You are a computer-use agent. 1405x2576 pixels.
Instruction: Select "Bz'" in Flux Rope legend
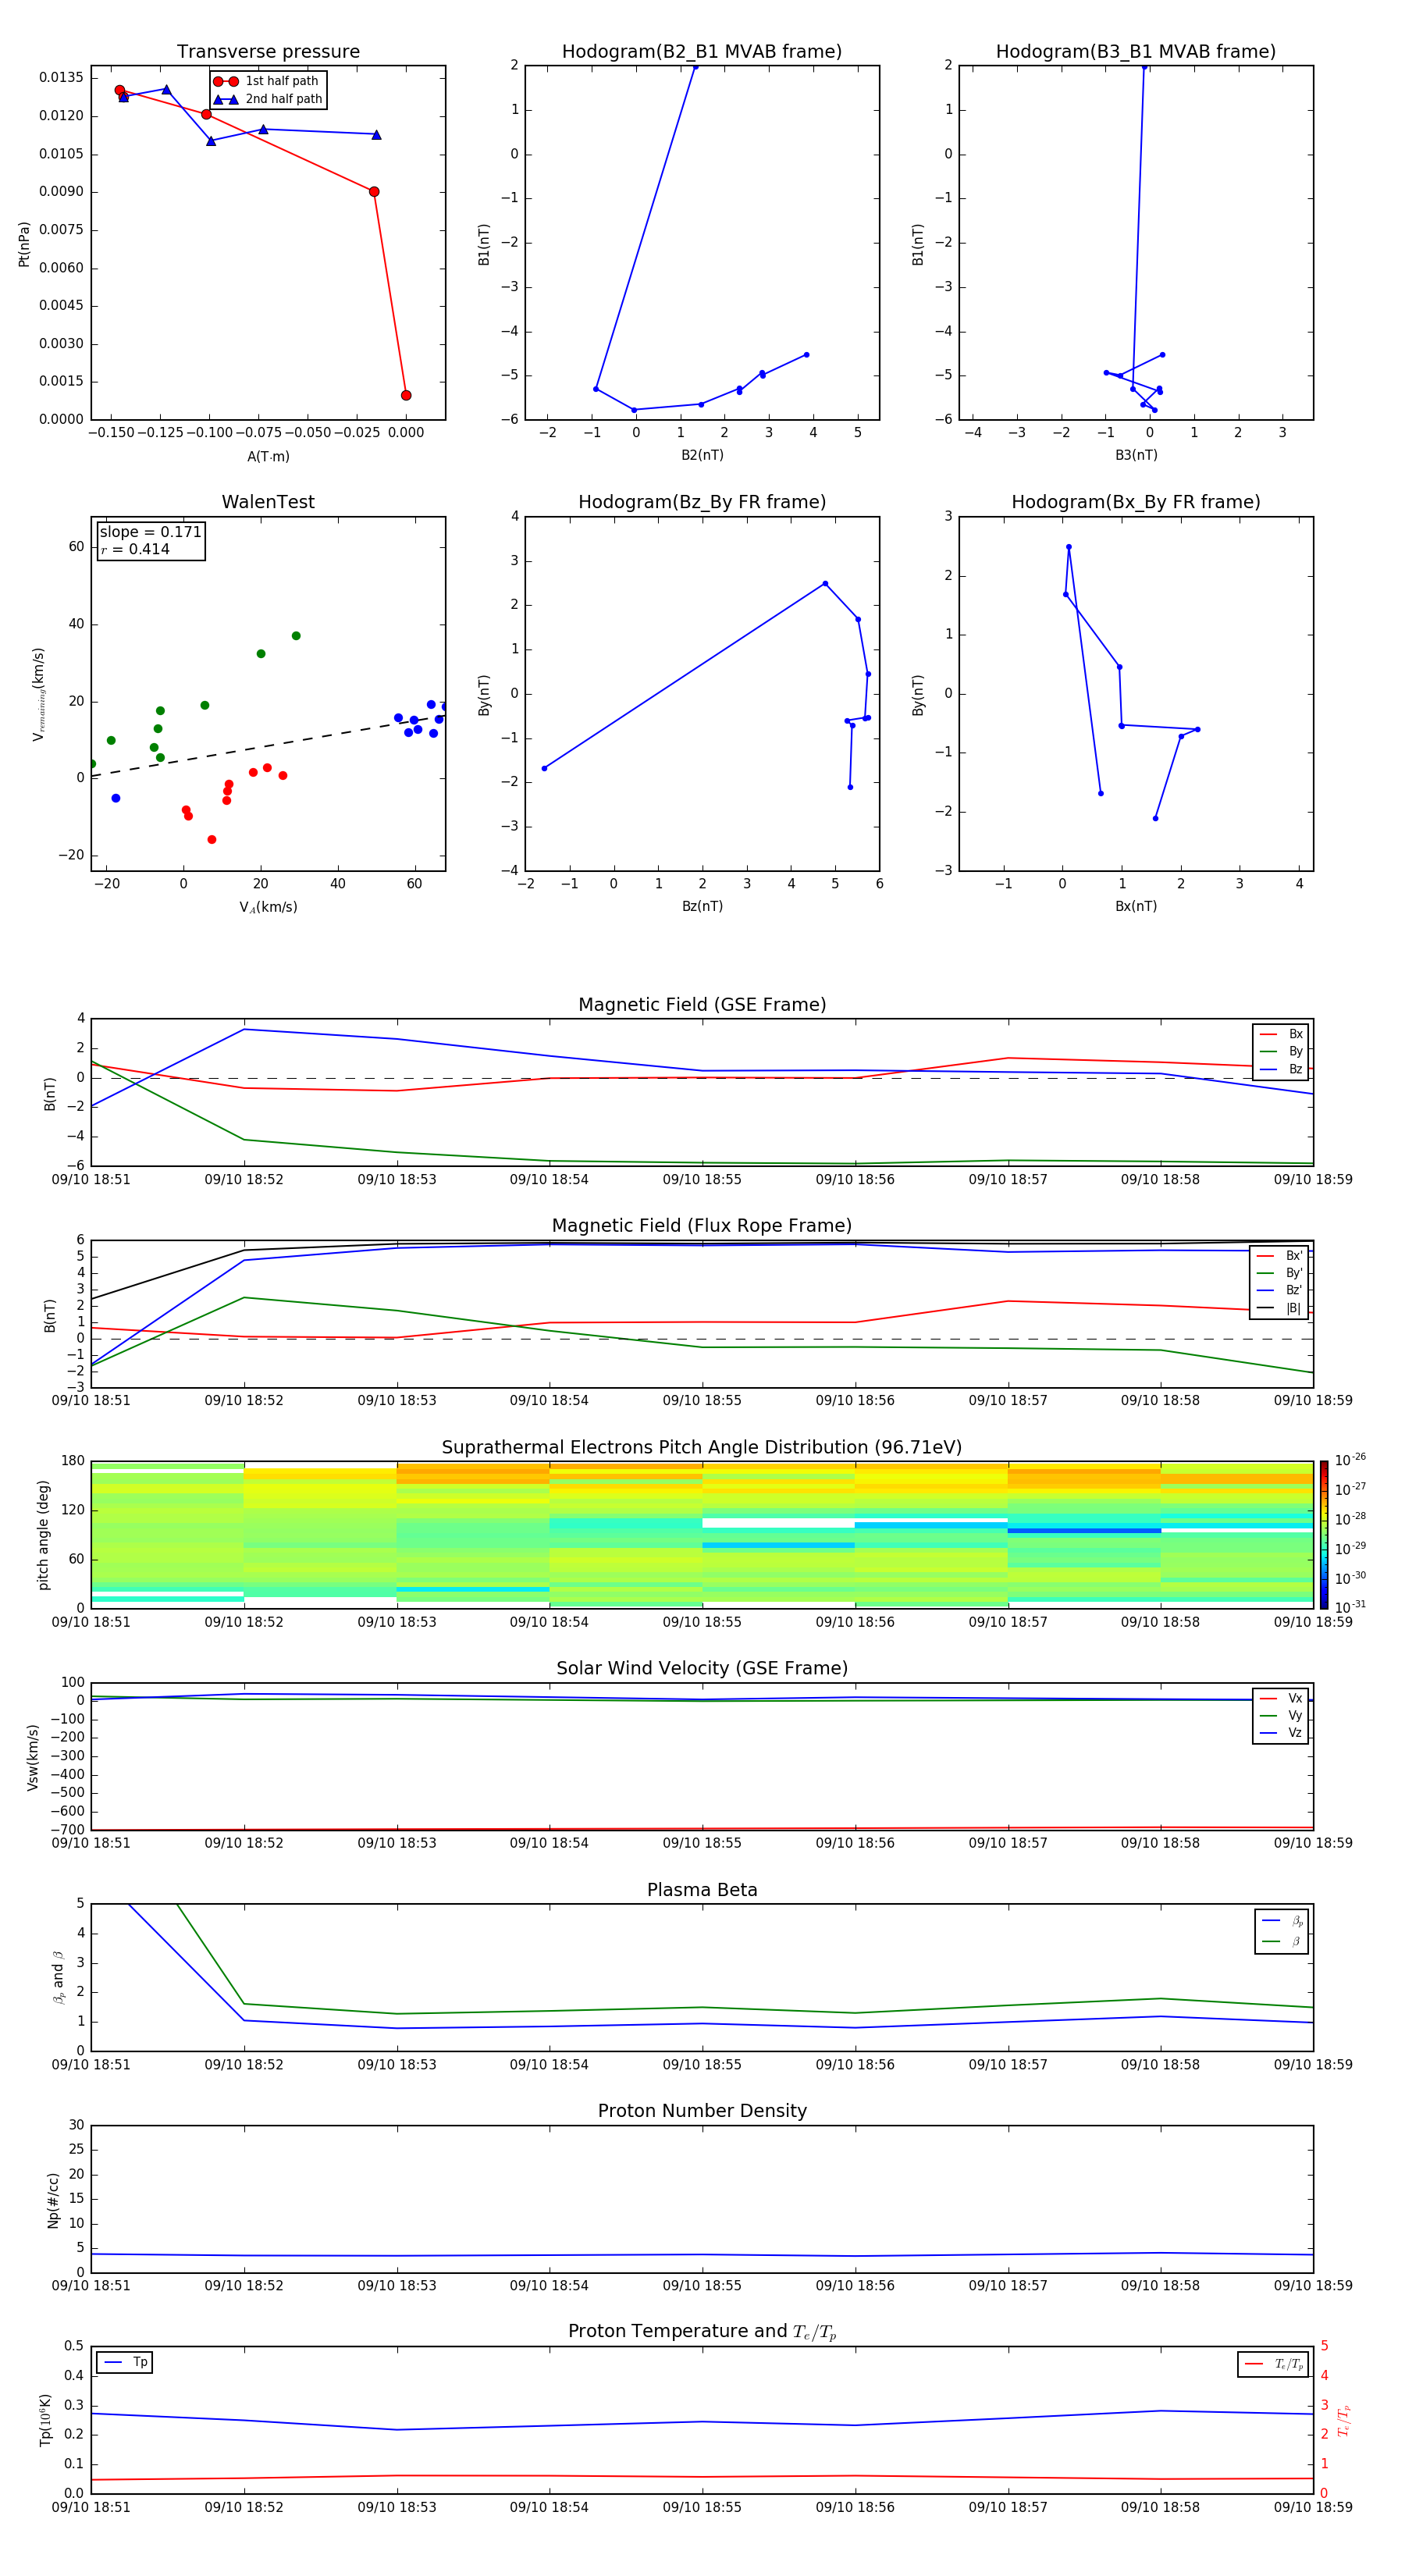coord(1280,1290)
